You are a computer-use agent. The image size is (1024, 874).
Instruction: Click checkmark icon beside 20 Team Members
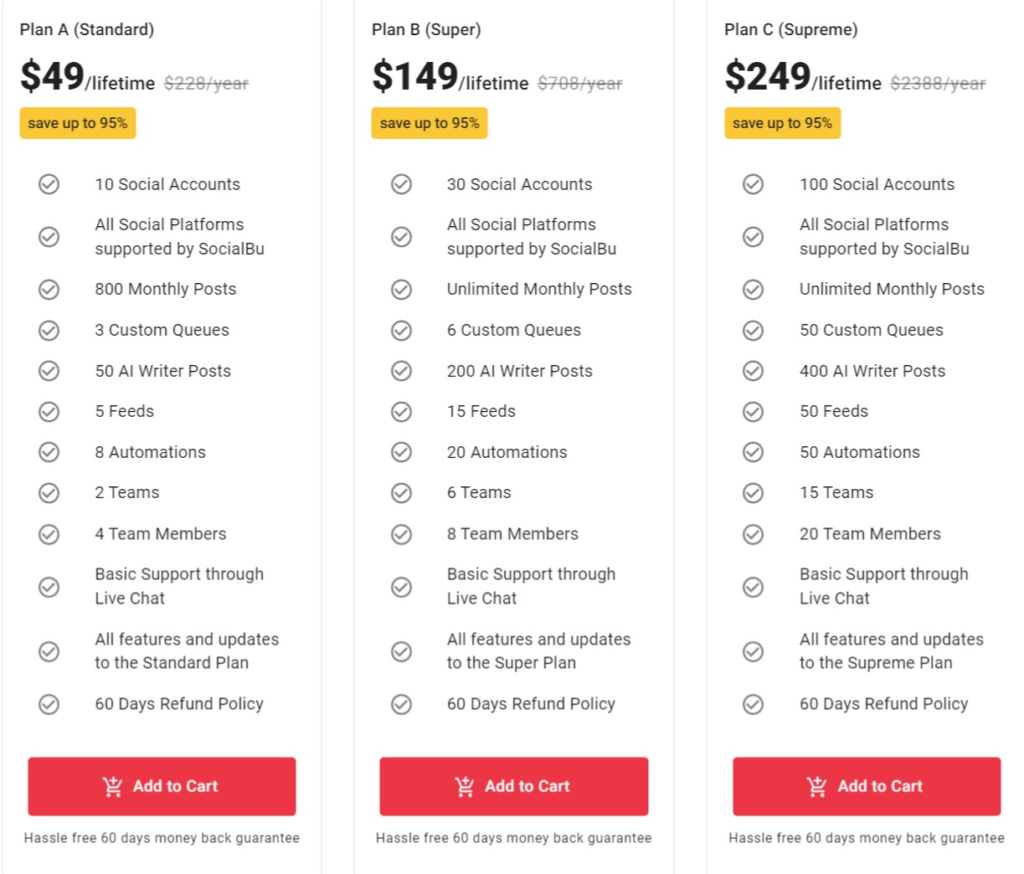(x=753, y=534)
